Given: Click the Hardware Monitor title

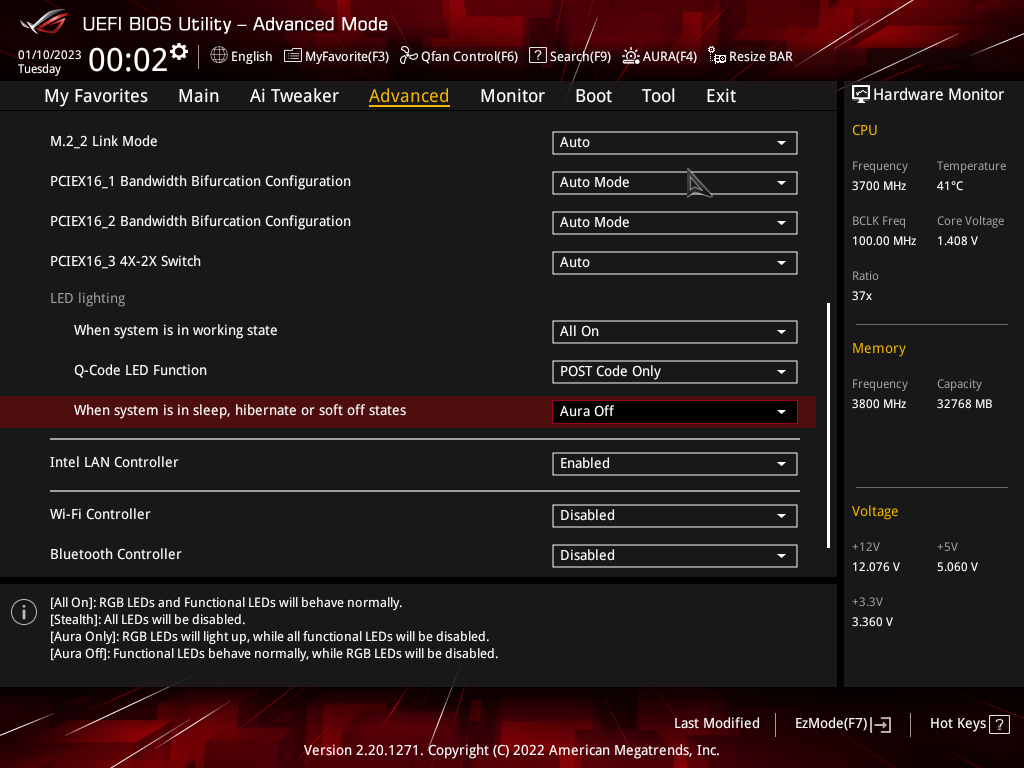Looking at the screenshot, I should (x=938, y=95).
